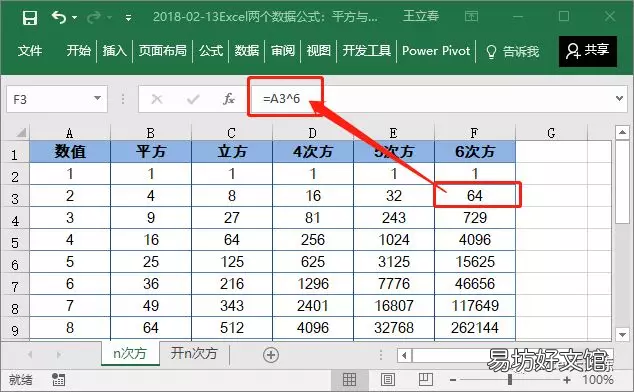
Task: Click the Select All corner triangle
Action: 21,132
